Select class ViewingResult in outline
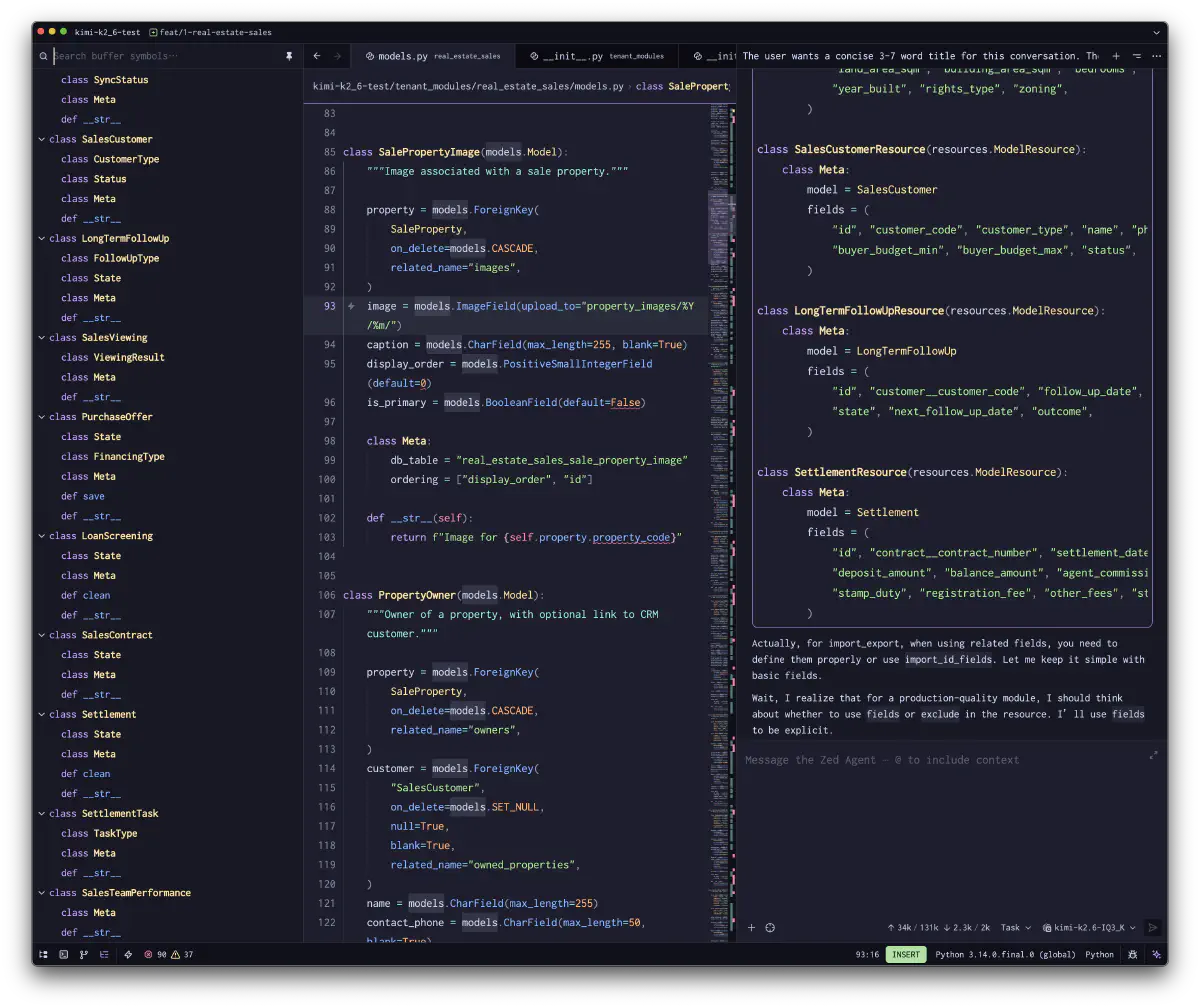This screenshot has width=1200, height=1008. (113, 357)
